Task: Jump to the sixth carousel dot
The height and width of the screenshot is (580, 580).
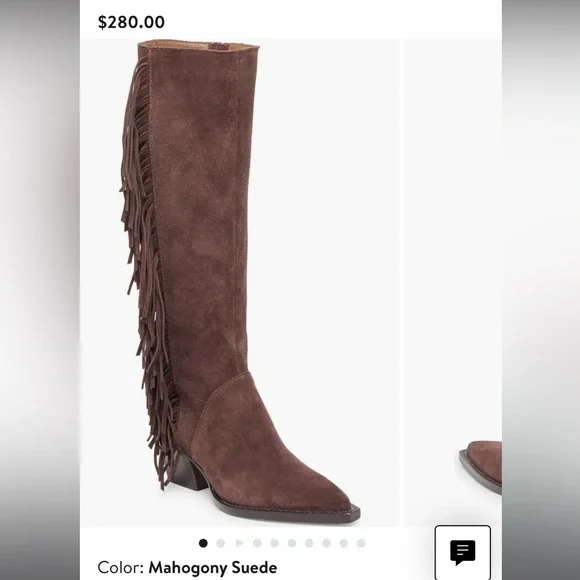Action: pos(292,543)
